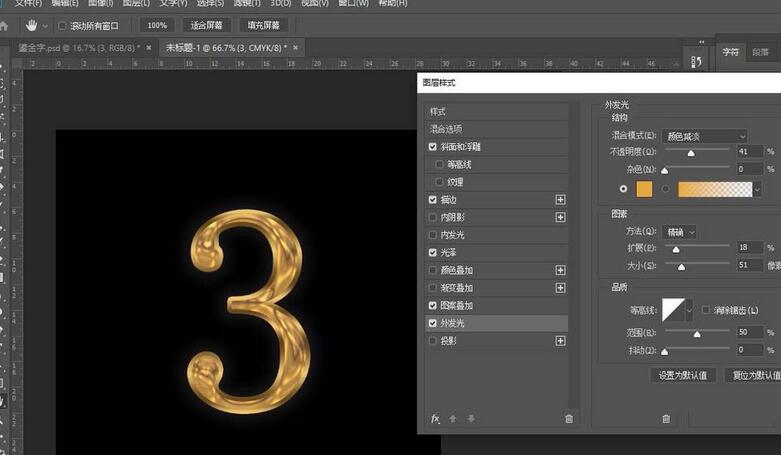Click the plus icon next to 描边

click(560, 200)
